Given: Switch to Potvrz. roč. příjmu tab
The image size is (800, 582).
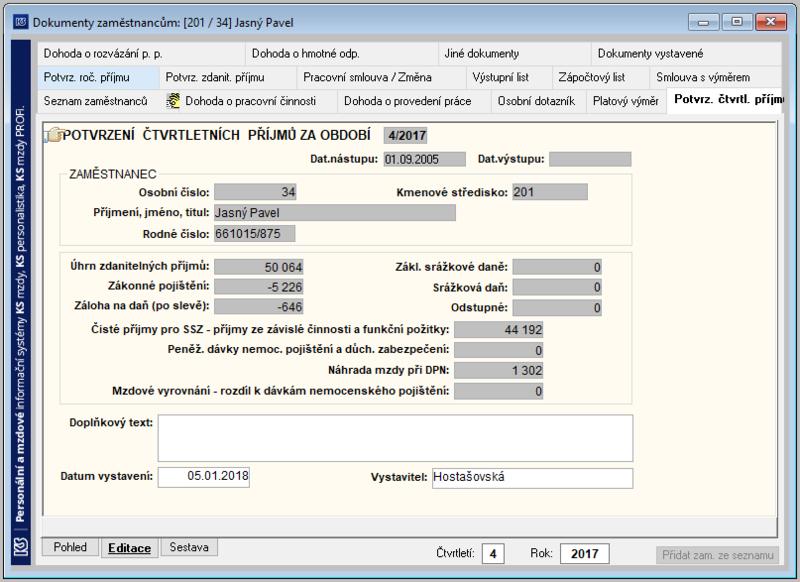Looking at the screenshot, I should (x=98, y=78).
